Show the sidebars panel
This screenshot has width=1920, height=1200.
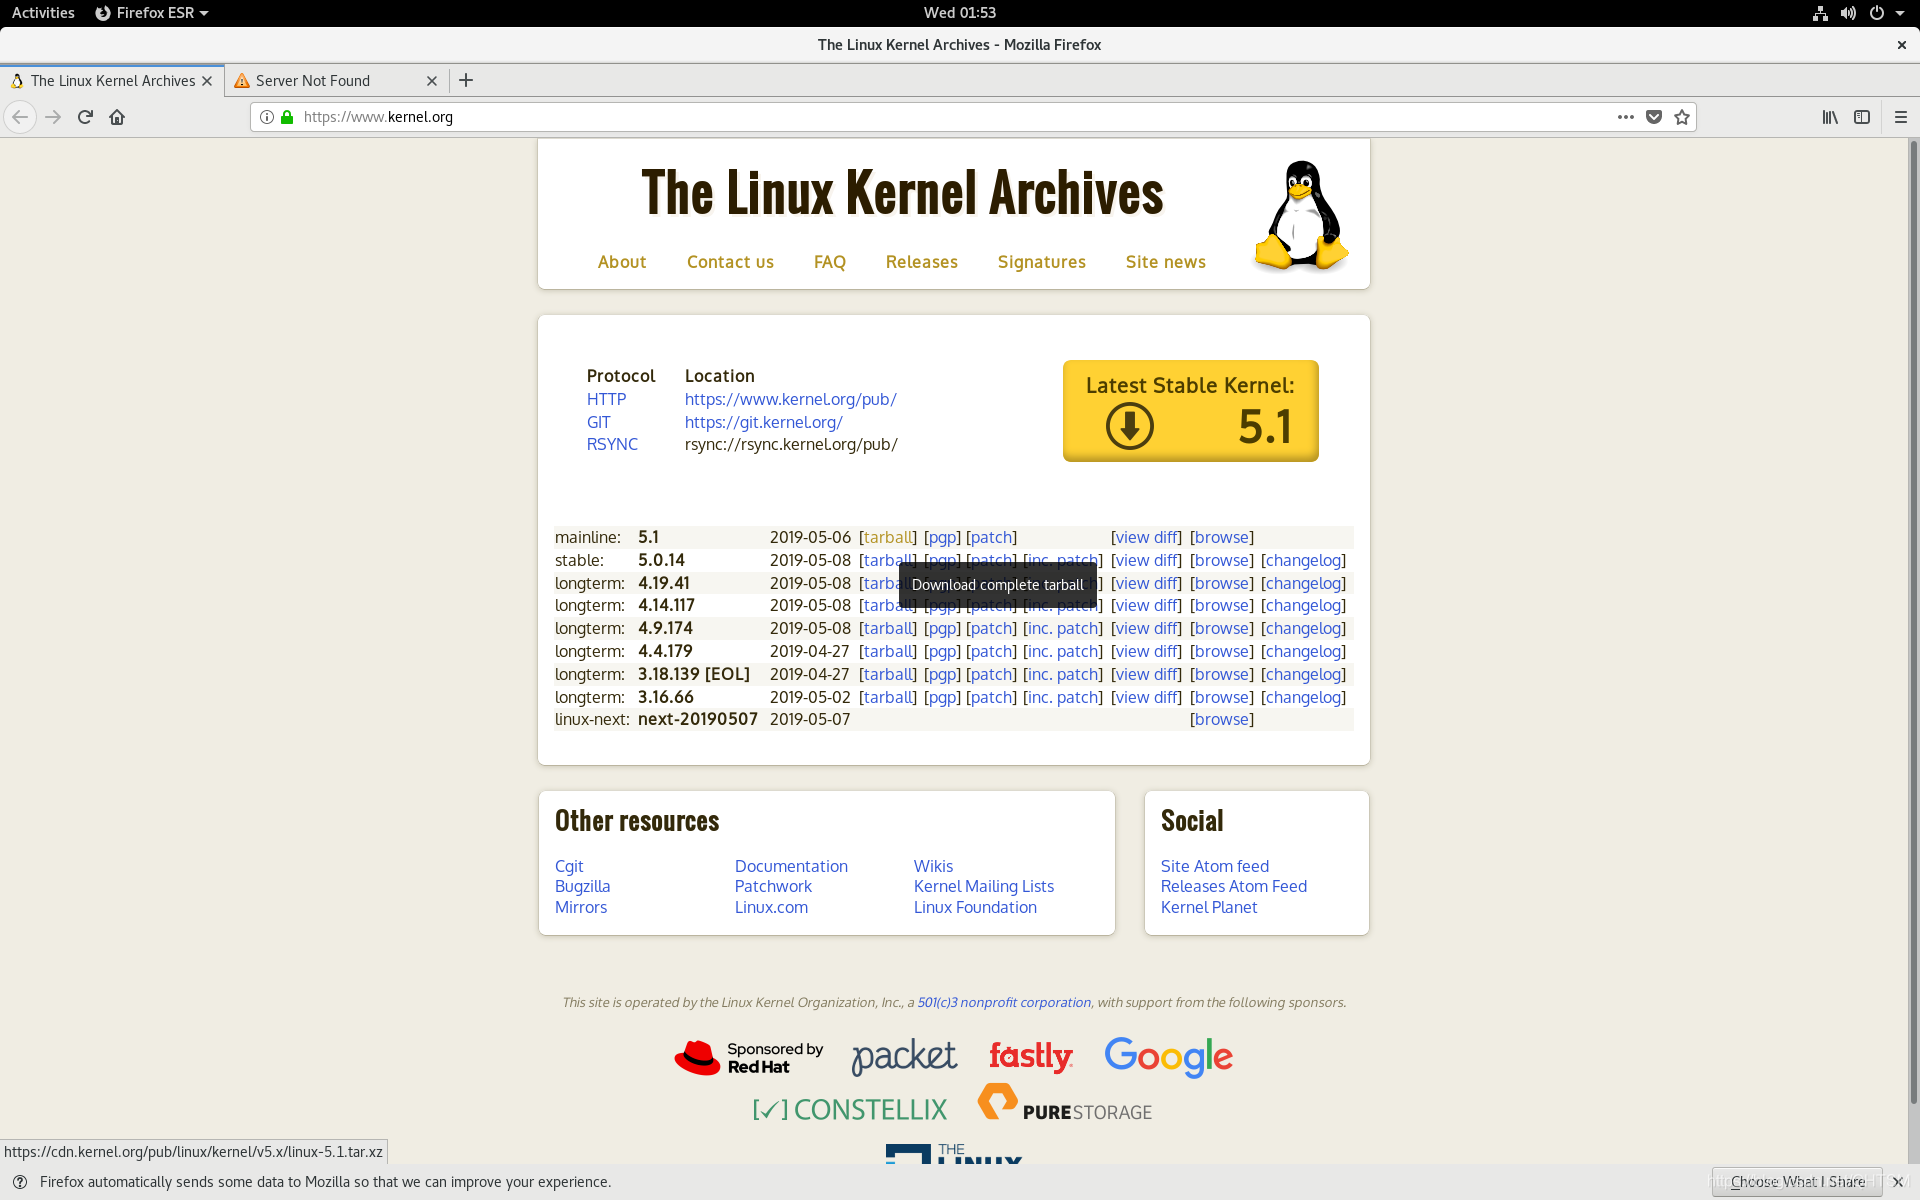click(1862, 117)
